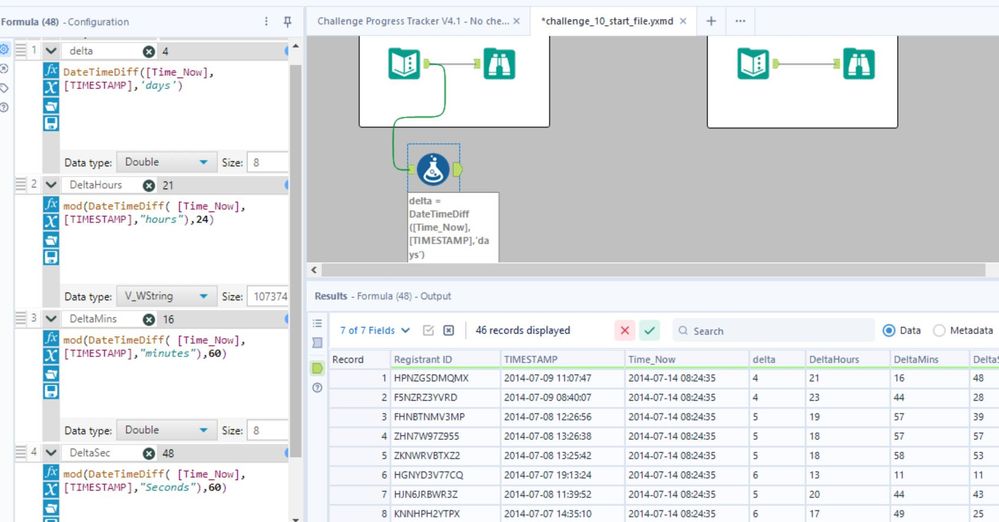Collapse the DeltaHours expression chevron

coord(51,185)
